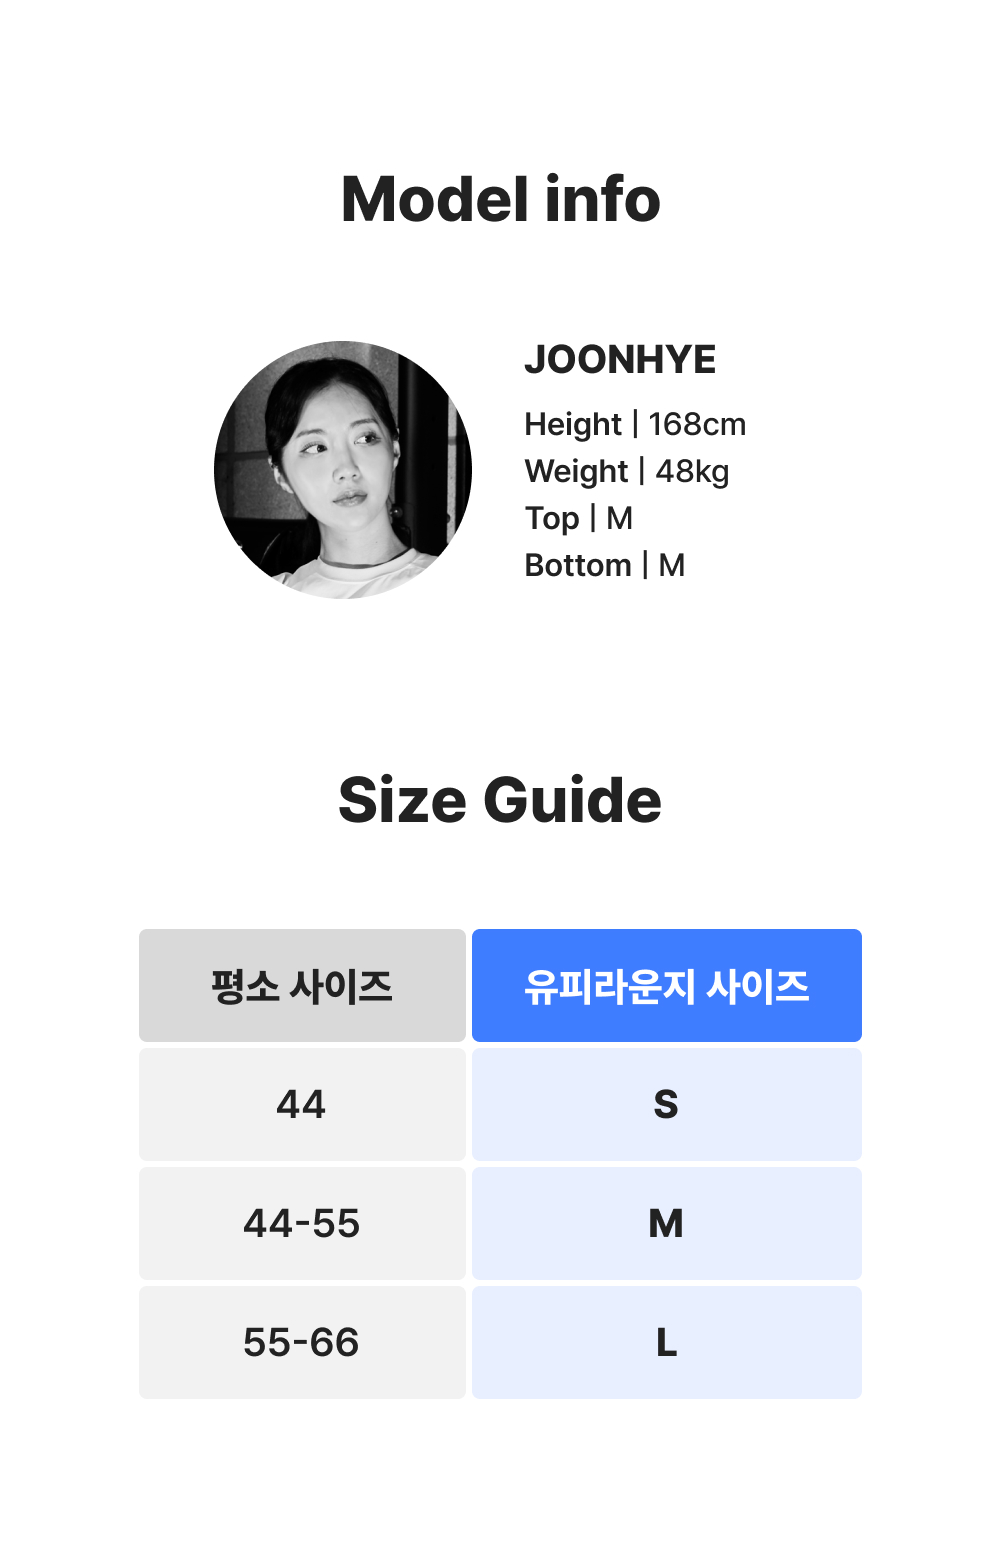Select the 55-66 size cell

(302, 1342)
